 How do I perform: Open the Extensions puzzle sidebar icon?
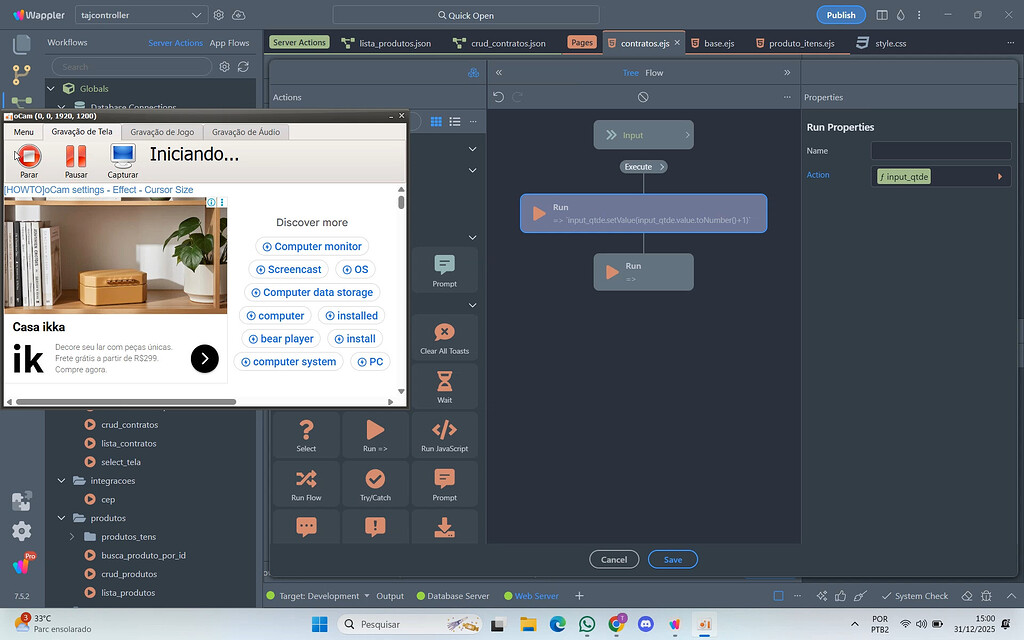click(22, 501)
